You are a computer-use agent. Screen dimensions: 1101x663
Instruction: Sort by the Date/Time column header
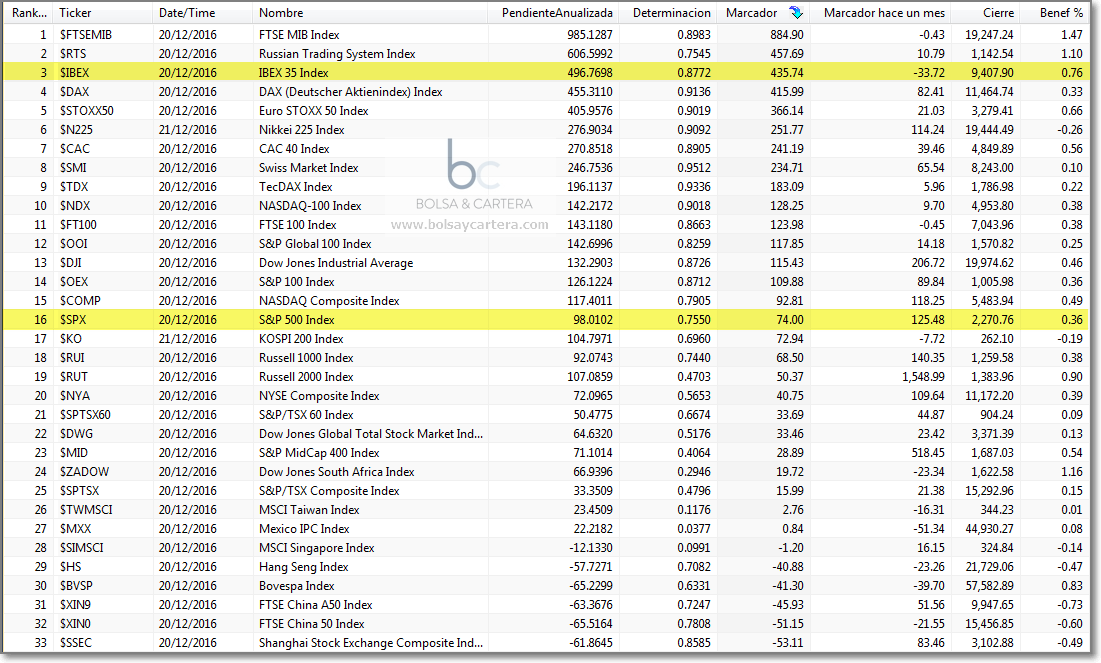pos(202,13)
